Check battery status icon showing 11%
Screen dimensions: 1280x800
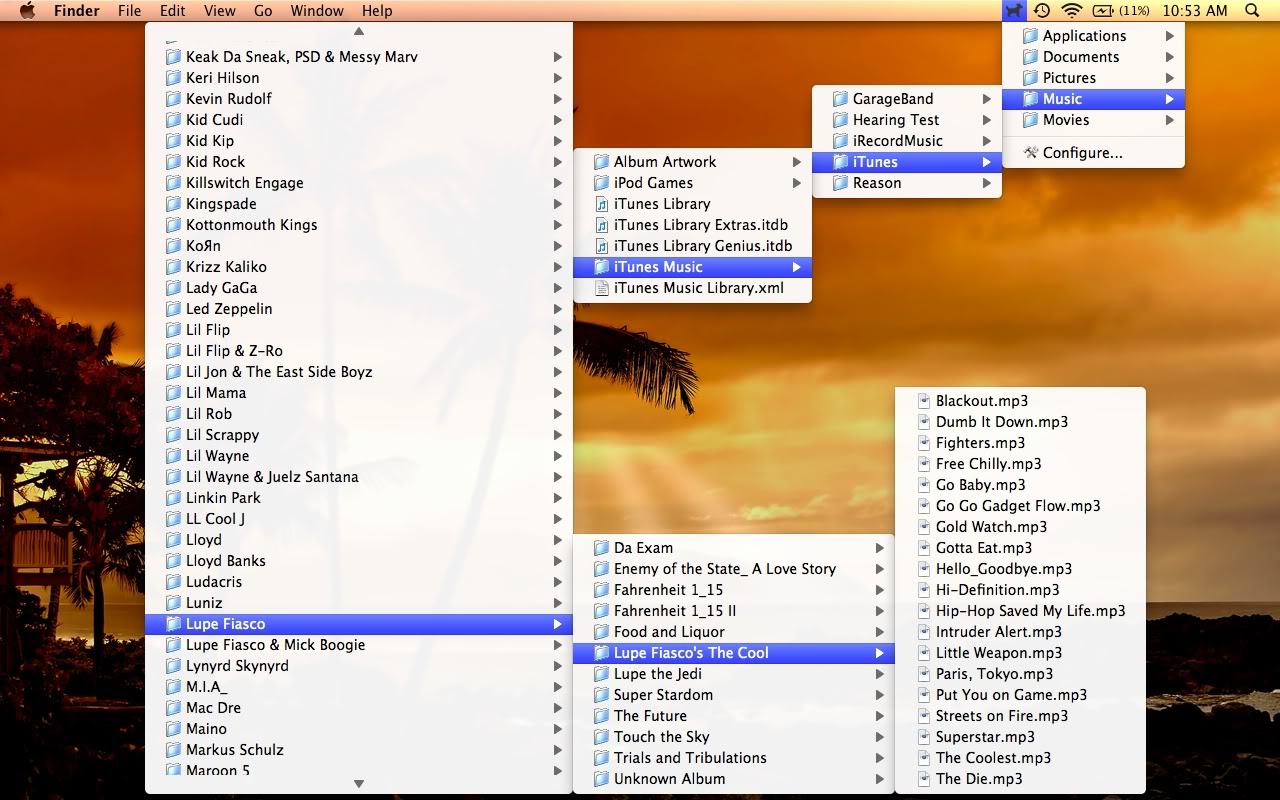click(1103, 11)
